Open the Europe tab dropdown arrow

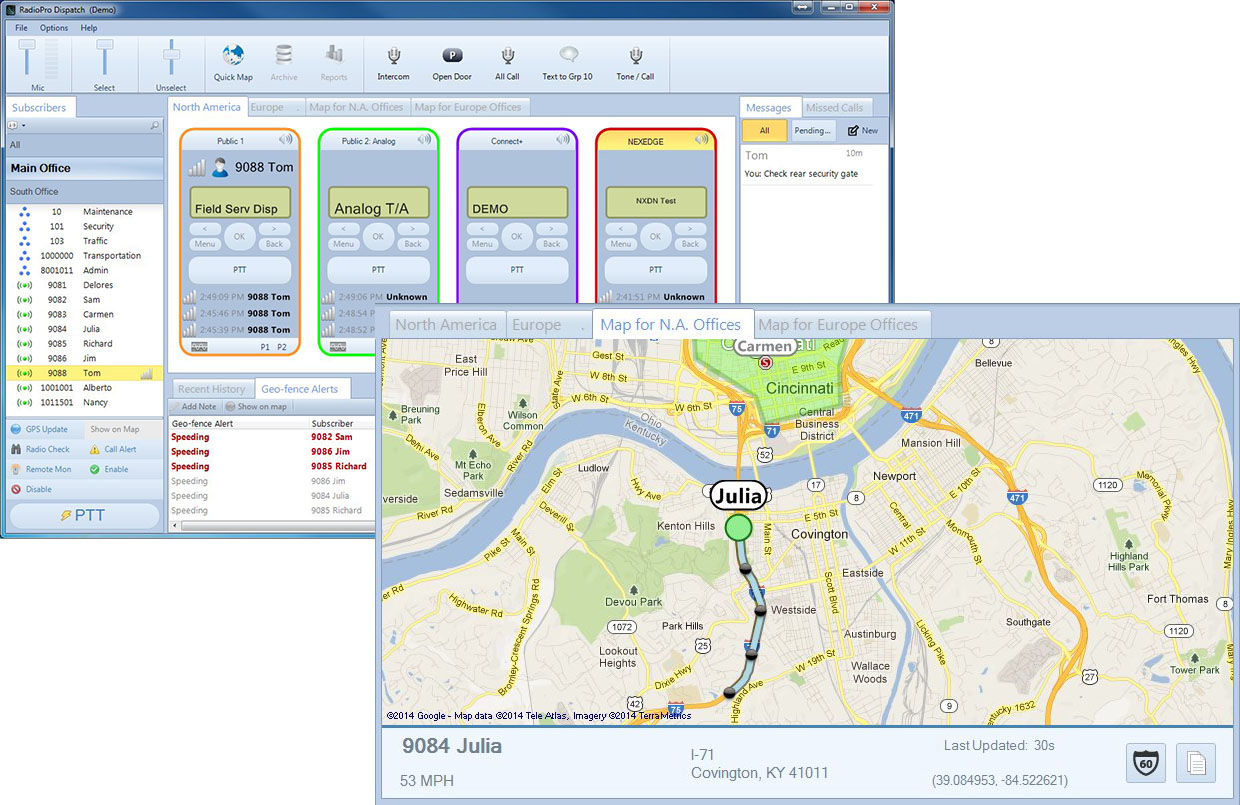coord(296,110)
